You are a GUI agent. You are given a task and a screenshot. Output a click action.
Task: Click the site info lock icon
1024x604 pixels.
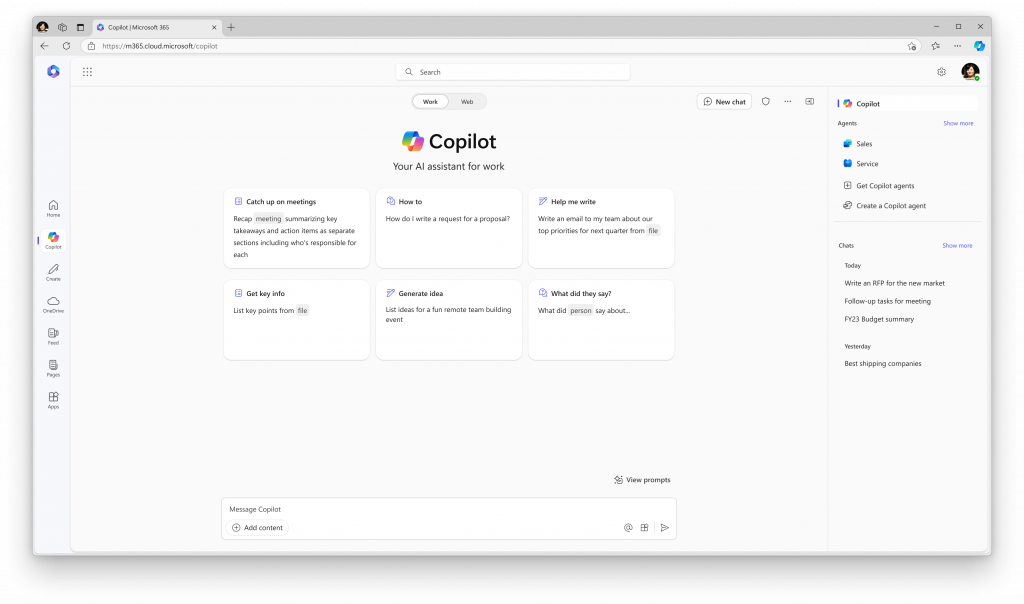coord(91,46)
